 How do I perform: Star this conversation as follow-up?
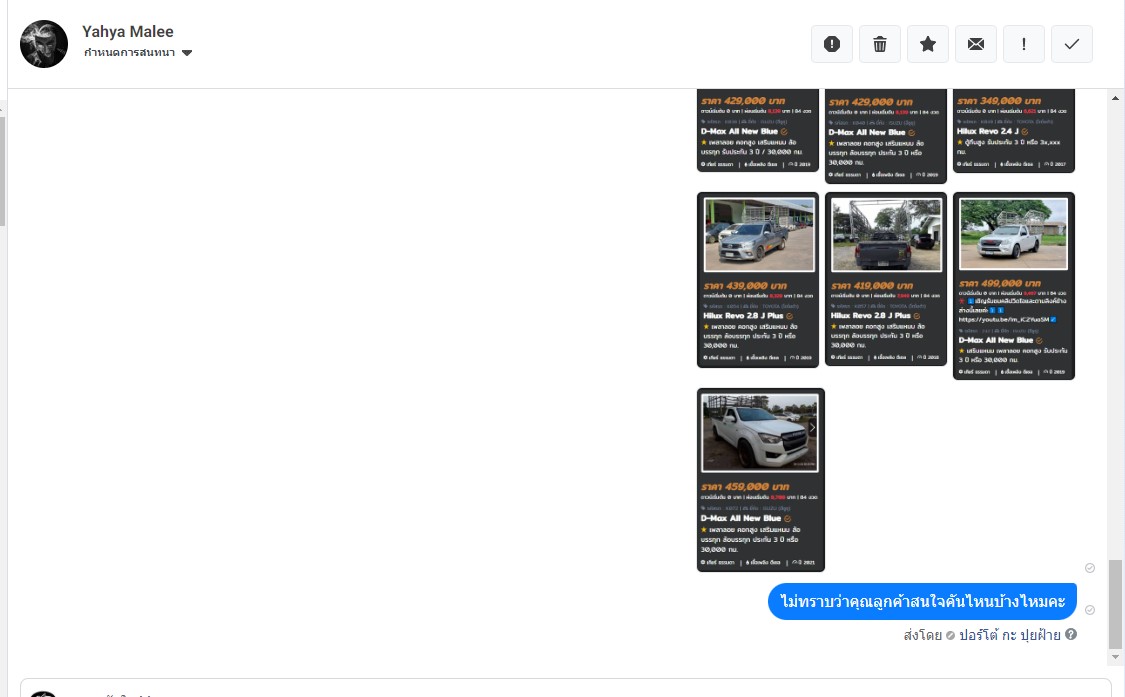click(928, 44)
